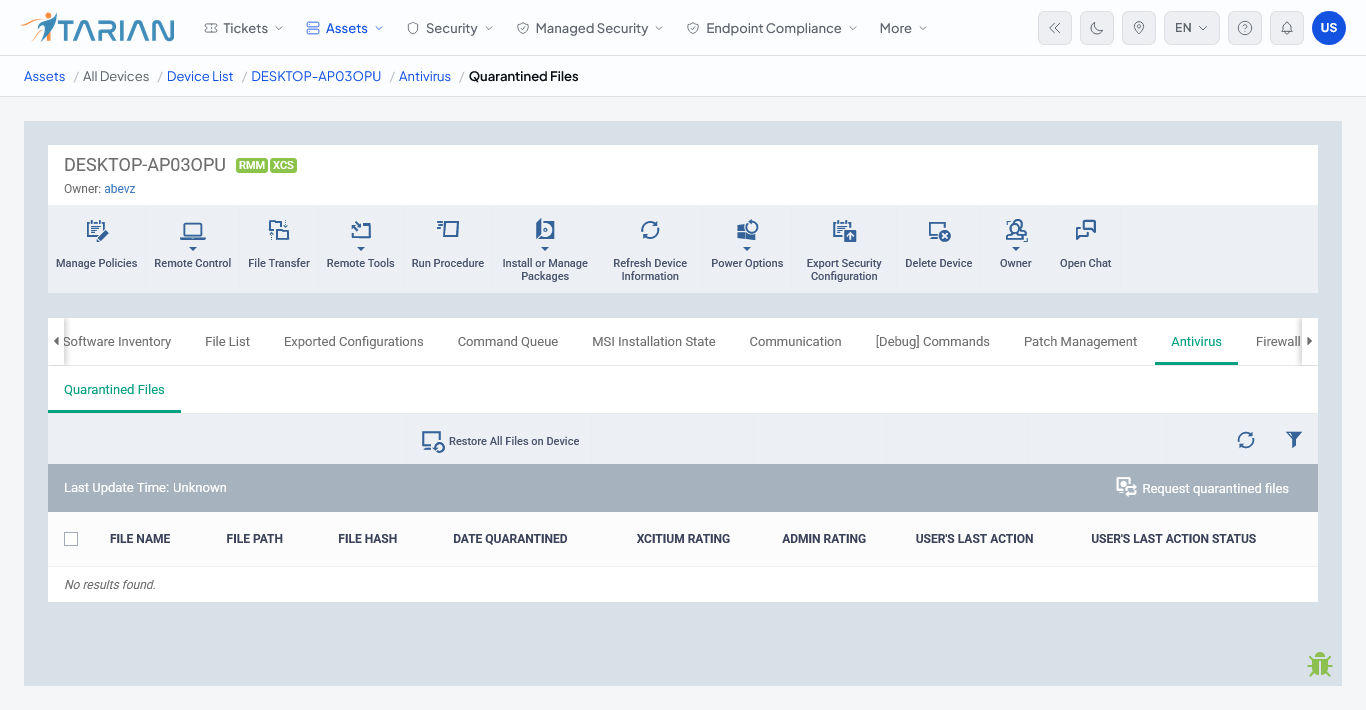The image size is (1366, 710).
Task: Open notifications bell
Action: [x=1287, y=28]
